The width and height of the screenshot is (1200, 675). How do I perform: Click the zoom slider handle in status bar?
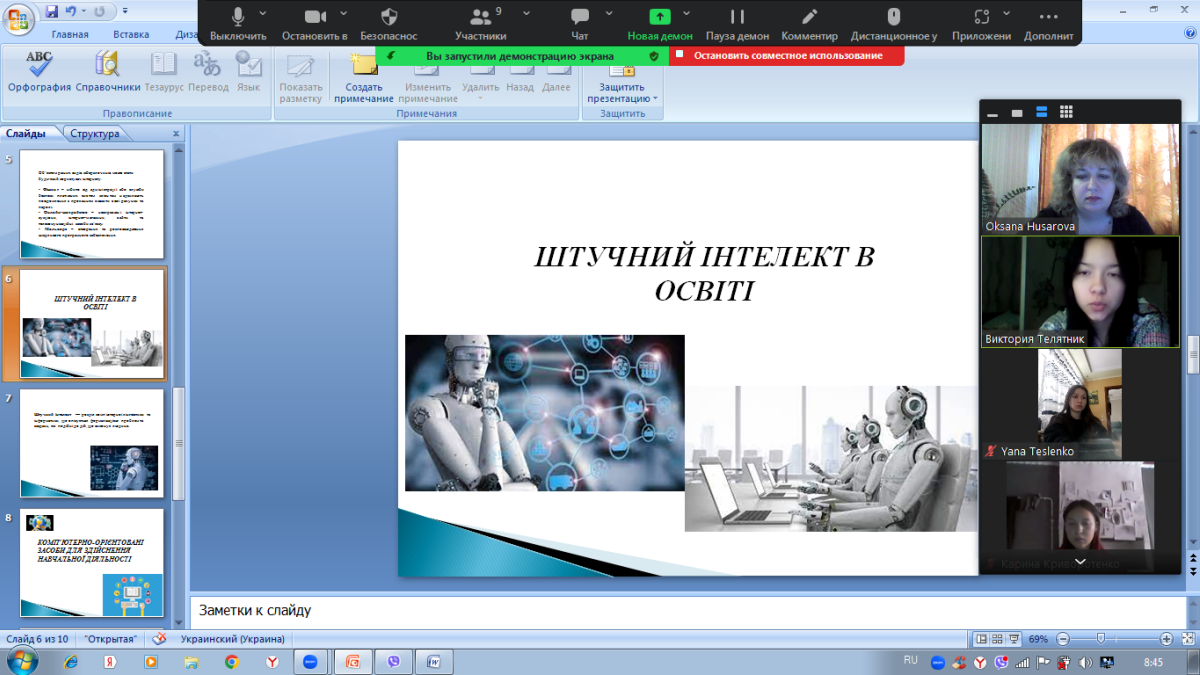point(1101,639)
